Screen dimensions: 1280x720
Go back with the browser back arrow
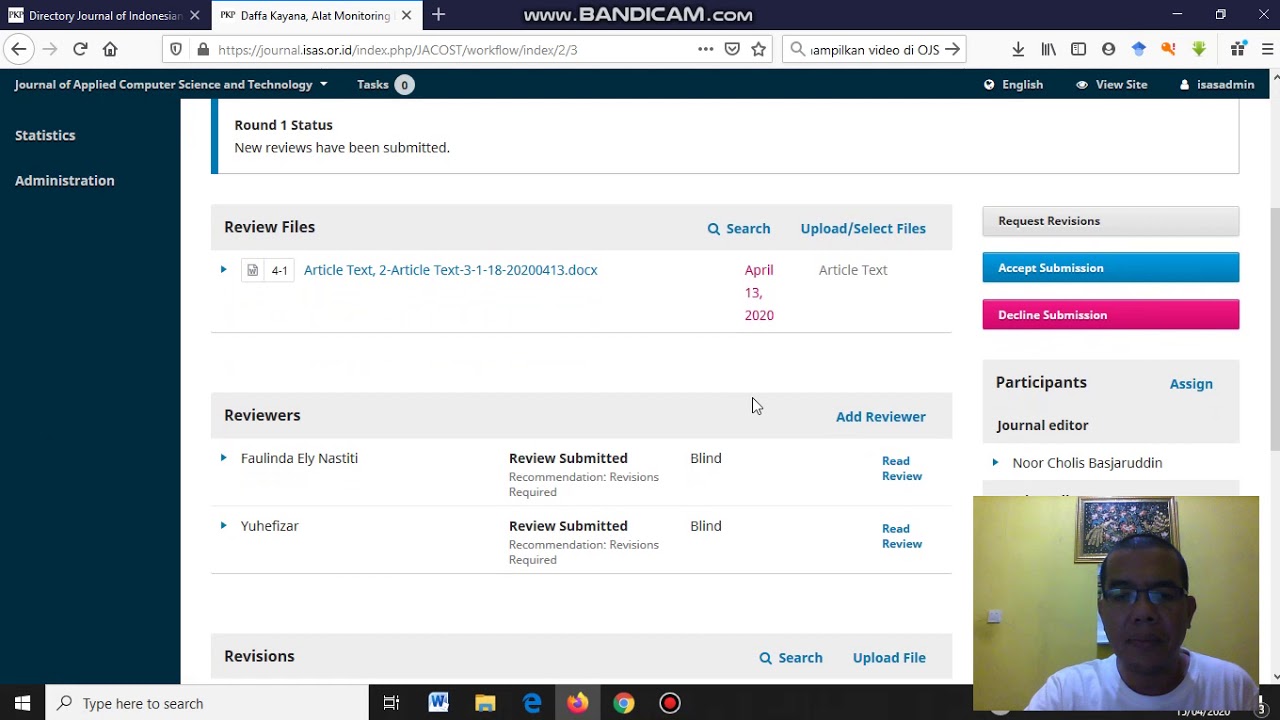tap(18, 49)
